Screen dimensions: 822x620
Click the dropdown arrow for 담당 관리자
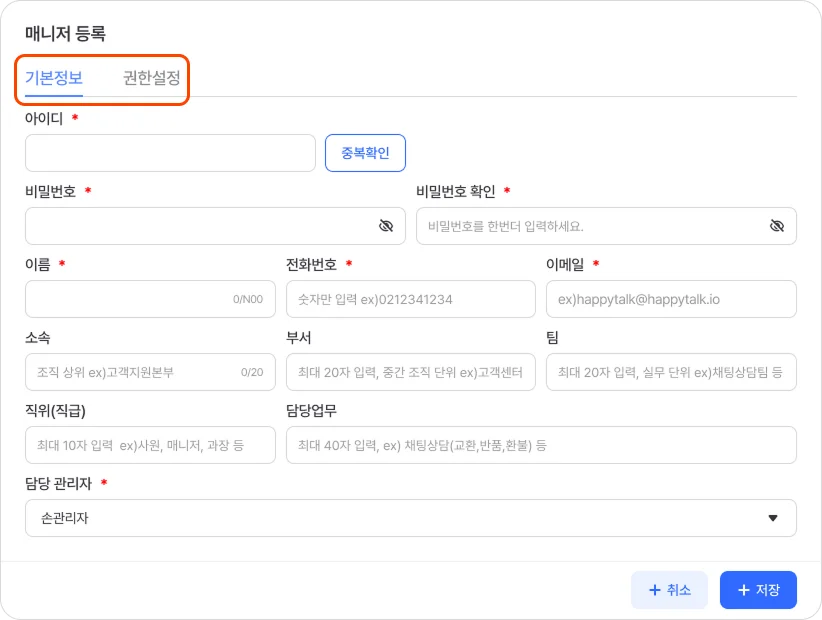tap(772, 518)
